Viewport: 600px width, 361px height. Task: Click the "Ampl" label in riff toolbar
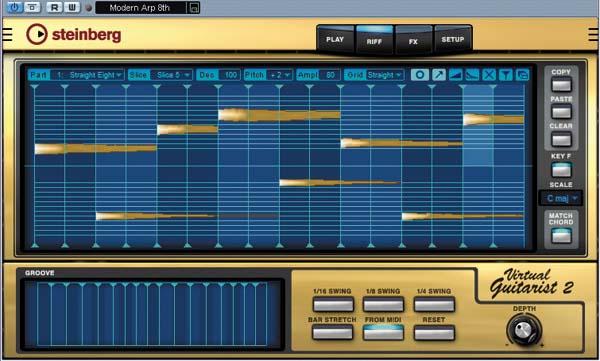[x=308, y=75]
